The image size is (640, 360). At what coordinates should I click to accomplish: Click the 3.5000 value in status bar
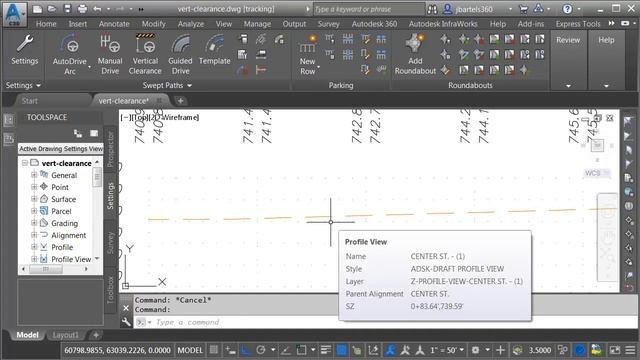pos(540,350)
